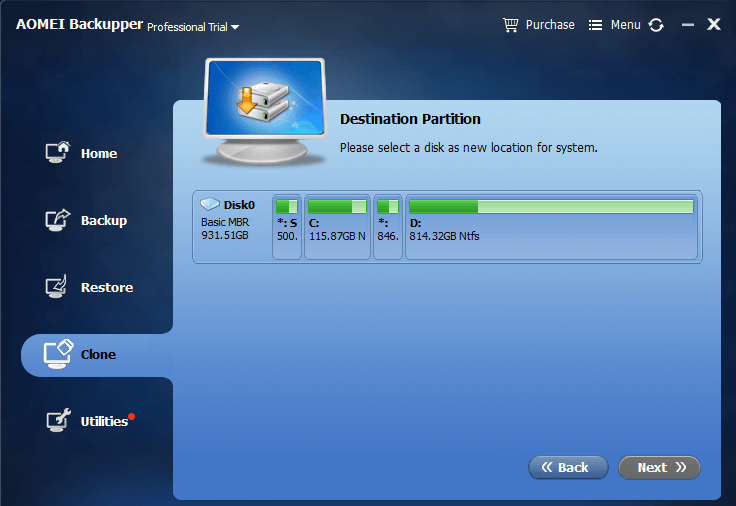Click the Utilities wrench icon

pyautogui.click(x=58, y=421)
